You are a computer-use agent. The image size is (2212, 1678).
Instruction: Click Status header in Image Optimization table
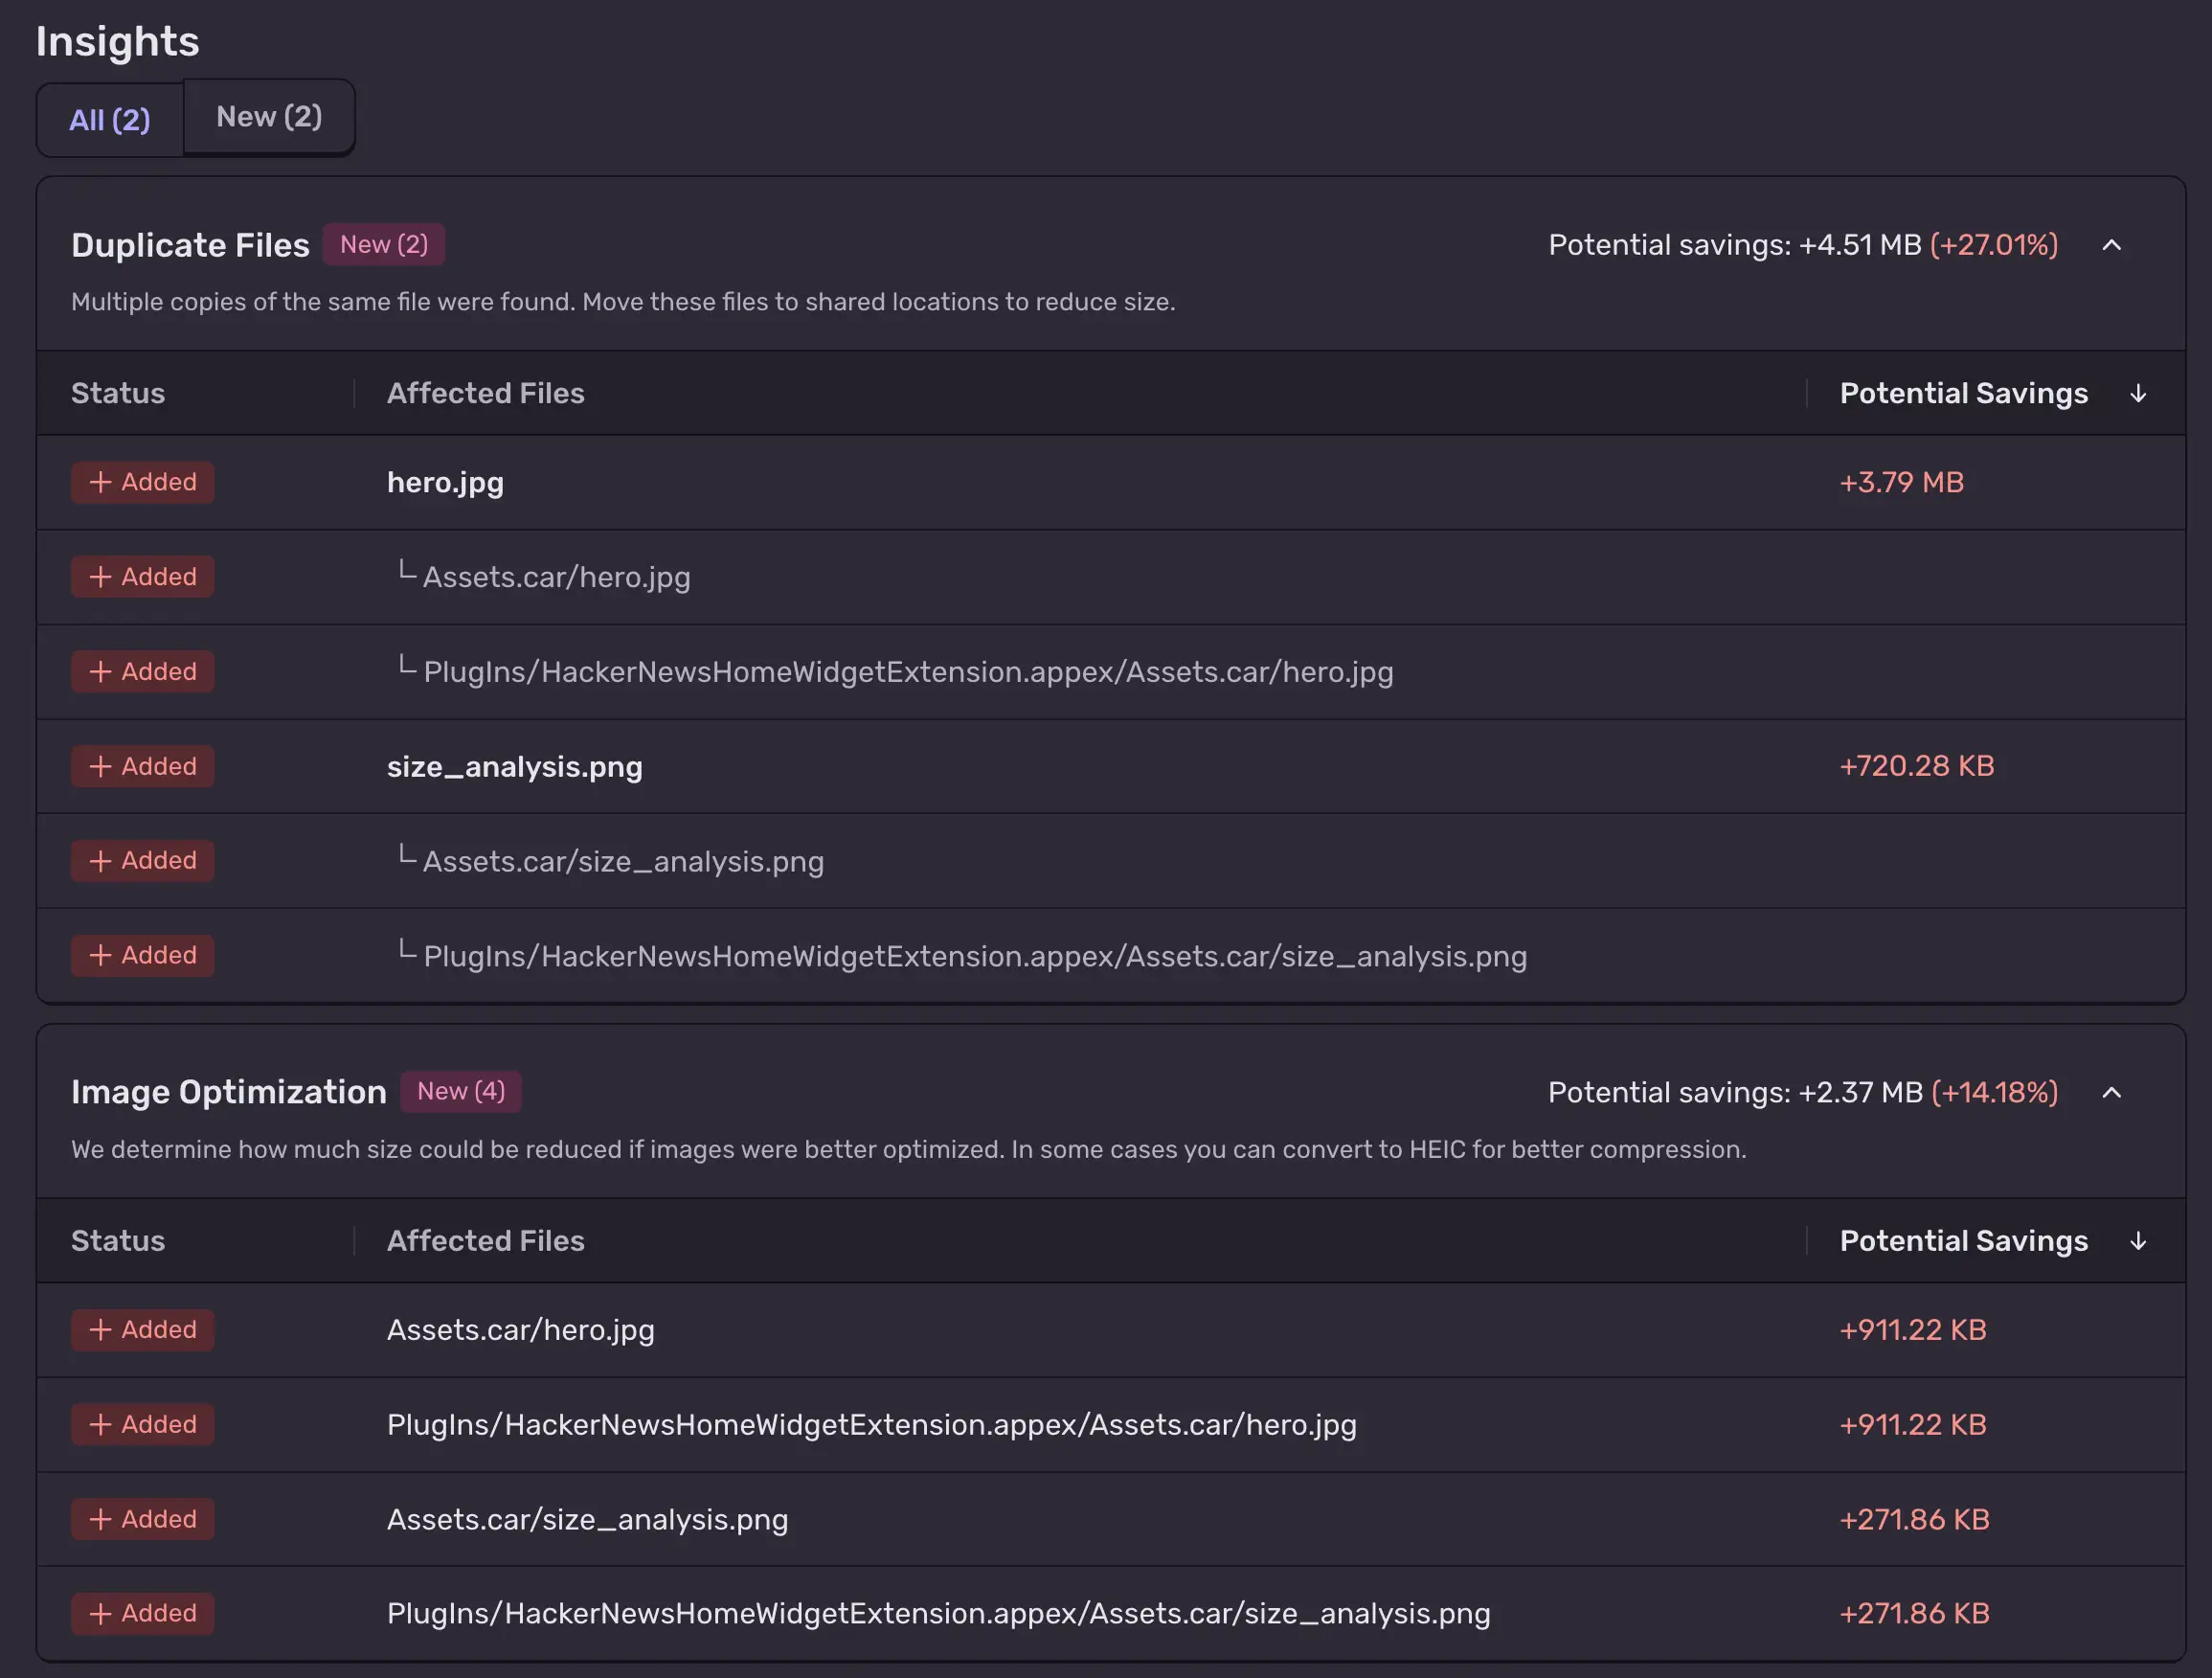118,1240
